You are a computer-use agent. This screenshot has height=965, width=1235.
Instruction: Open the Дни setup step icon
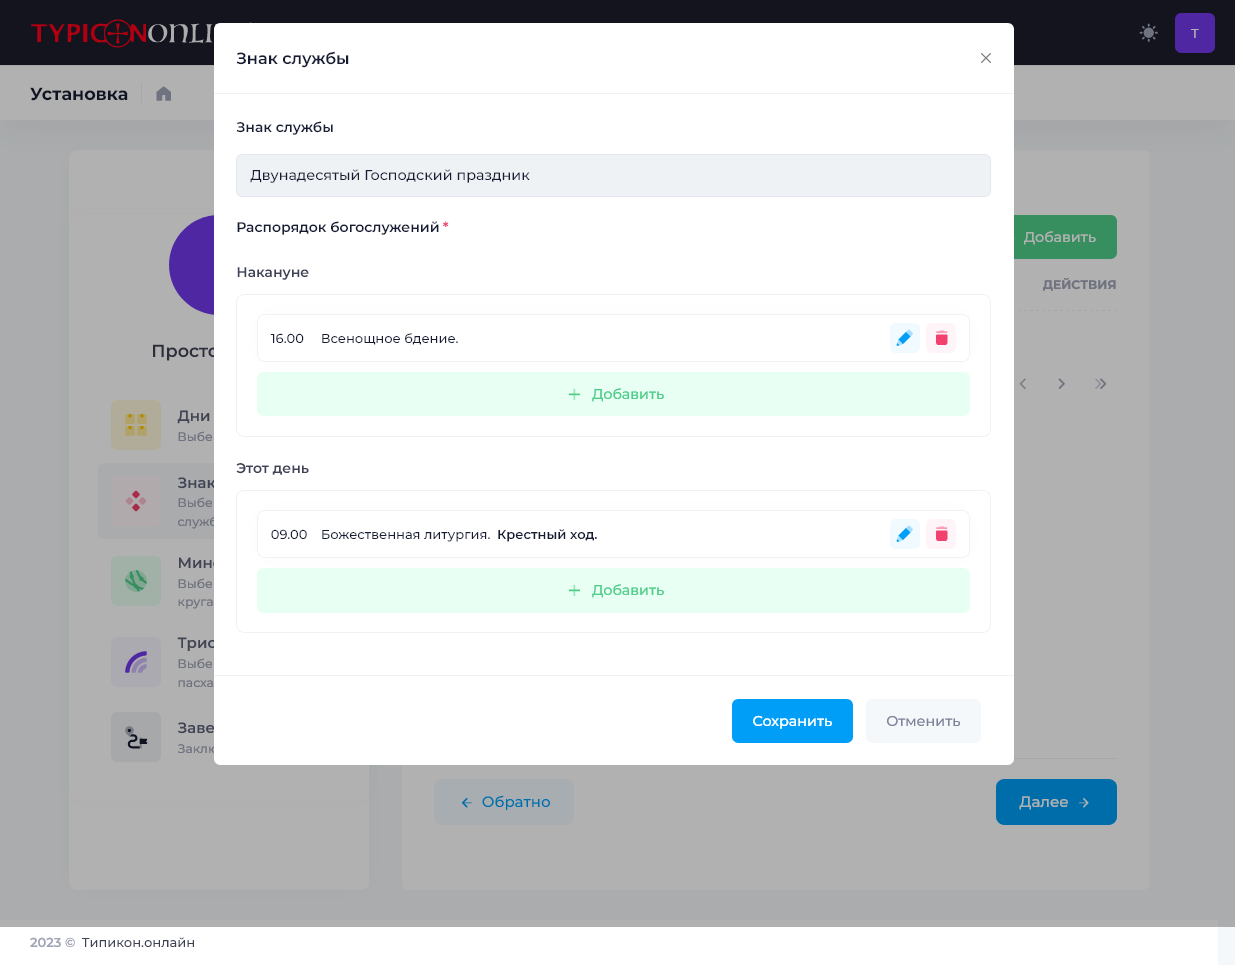pyautogui.click(x=136, y=425)
